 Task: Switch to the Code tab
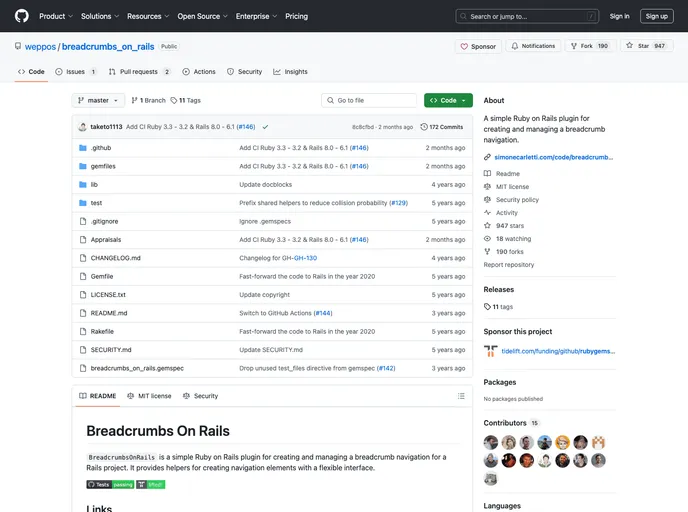coord(31,72)
